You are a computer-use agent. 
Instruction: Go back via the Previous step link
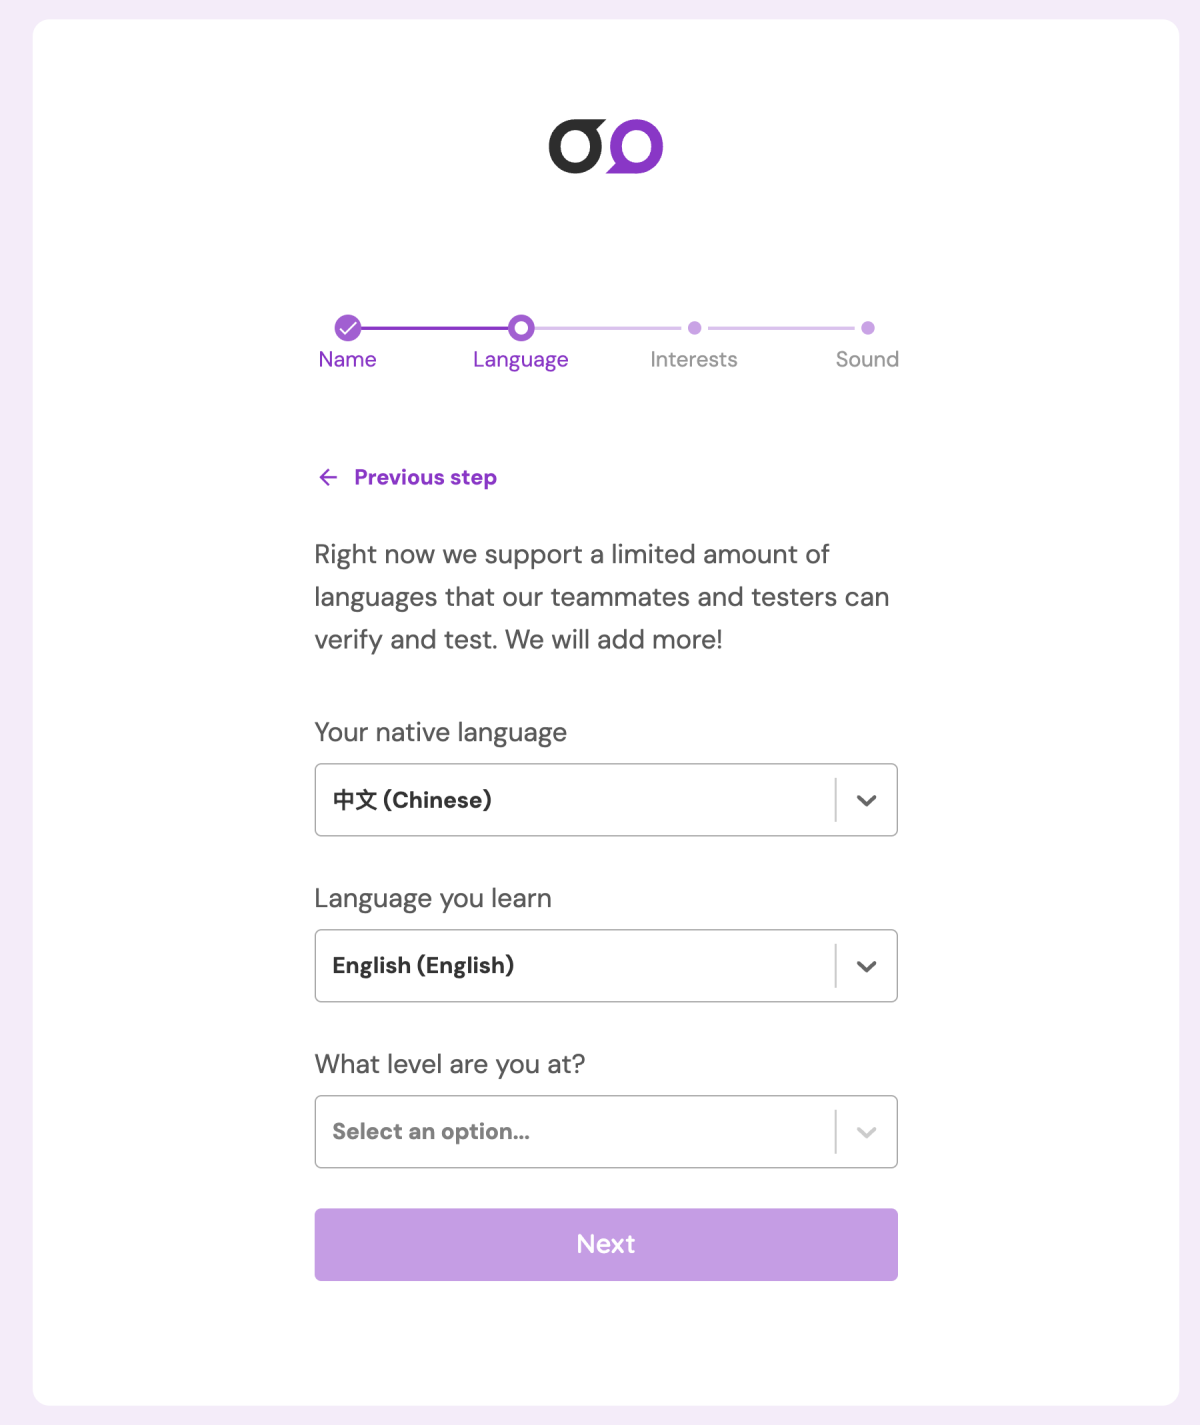[425, 478]
